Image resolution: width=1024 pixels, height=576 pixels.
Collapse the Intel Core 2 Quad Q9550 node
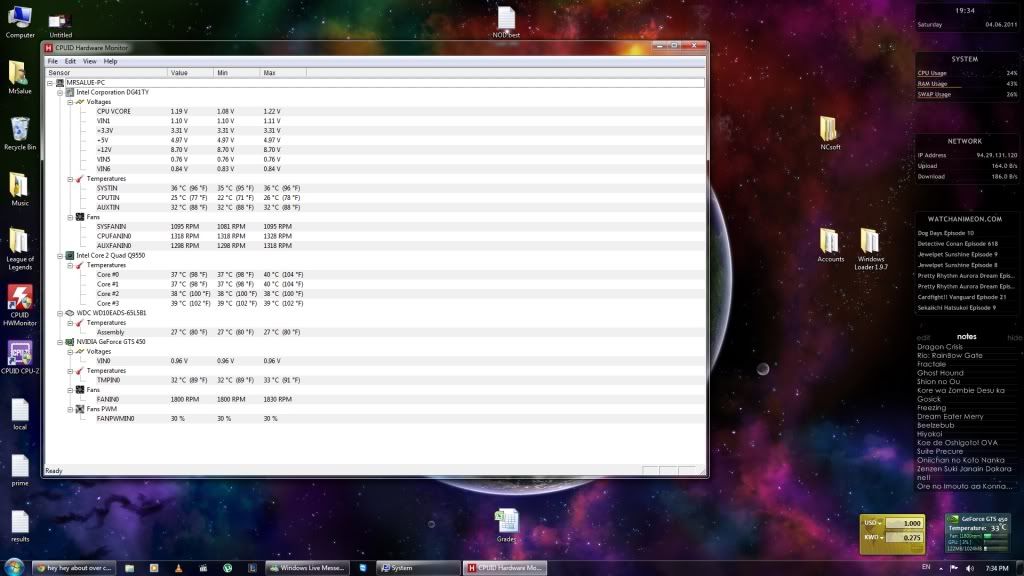(x=60, y=256)
